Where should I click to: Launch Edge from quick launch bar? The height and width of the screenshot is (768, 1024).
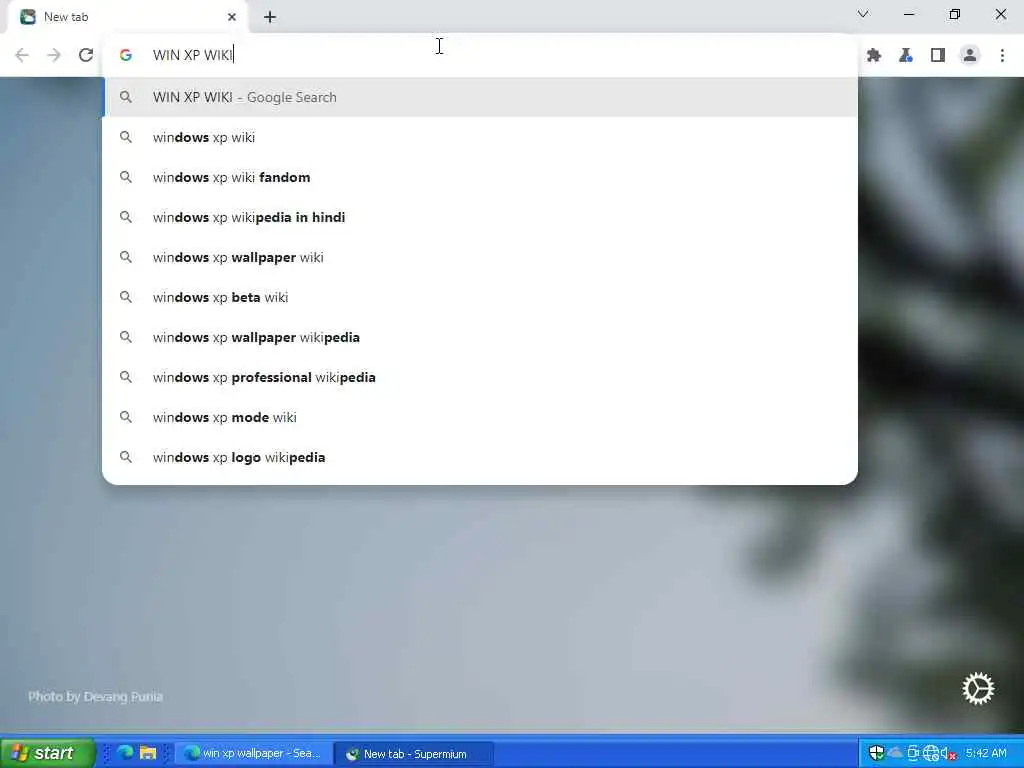tap(125, 753)
